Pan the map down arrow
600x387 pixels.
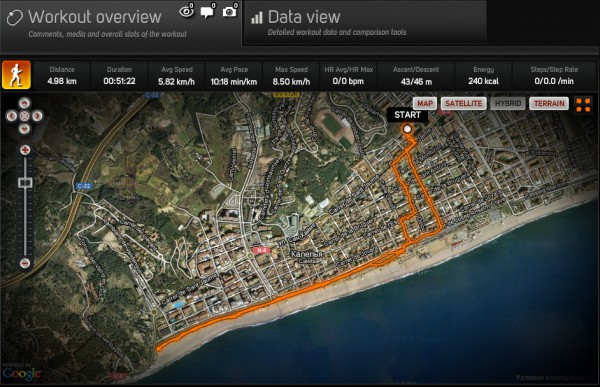pos(24,129)
